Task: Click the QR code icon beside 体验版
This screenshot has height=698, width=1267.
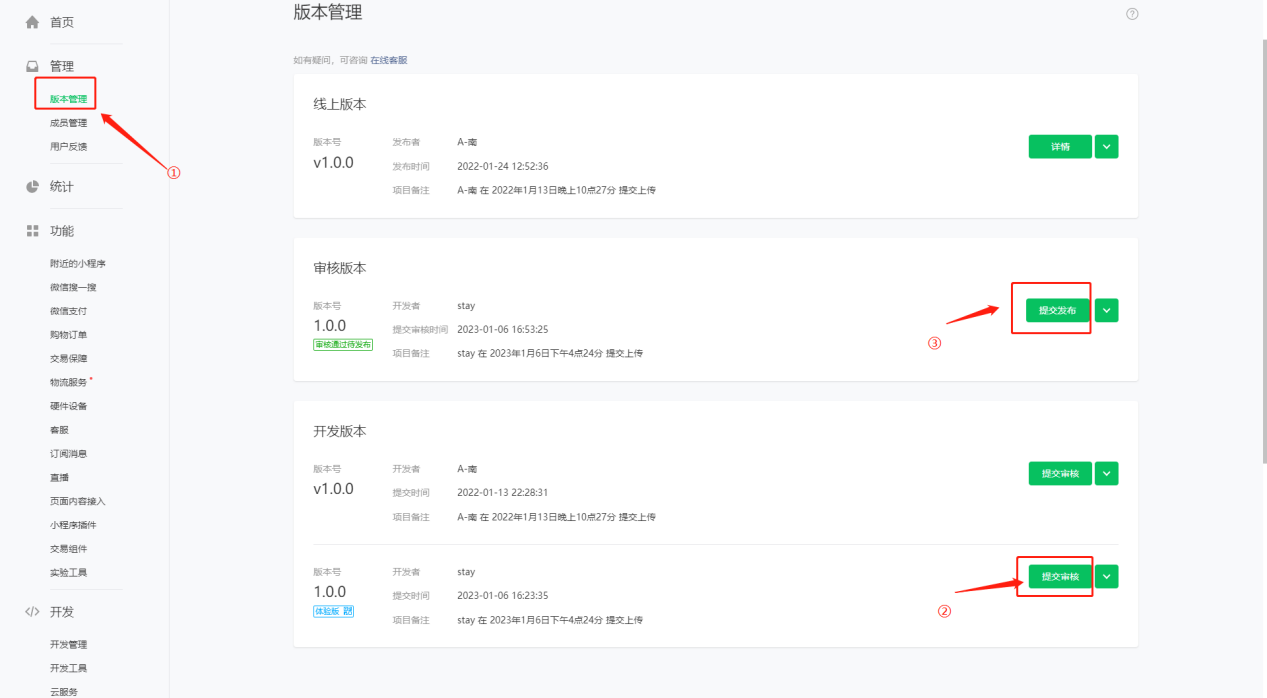Action: tap(347, 611)
